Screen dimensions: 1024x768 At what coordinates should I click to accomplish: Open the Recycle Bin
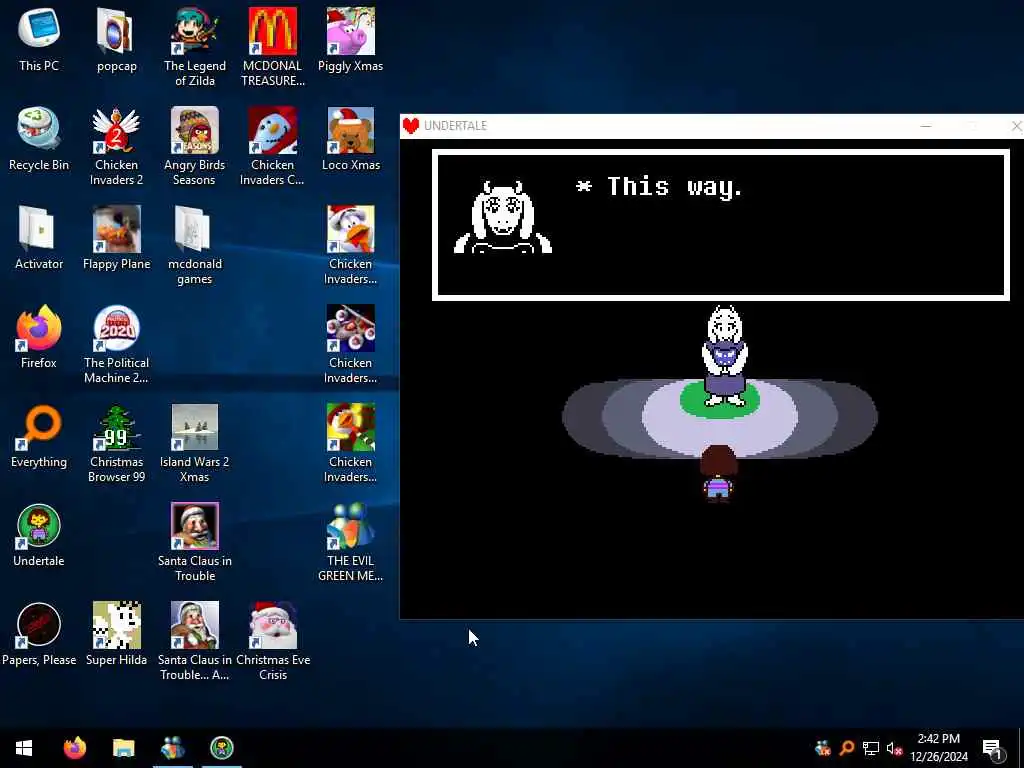pyautogui.click(x=39, y=138)
